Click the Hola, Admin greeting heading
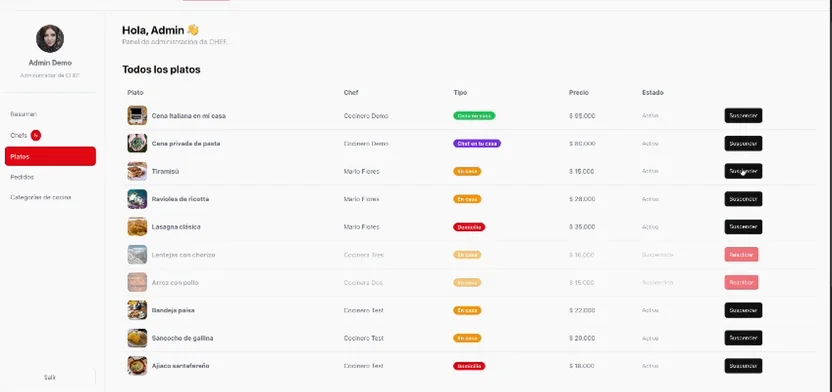 point(160,30)
